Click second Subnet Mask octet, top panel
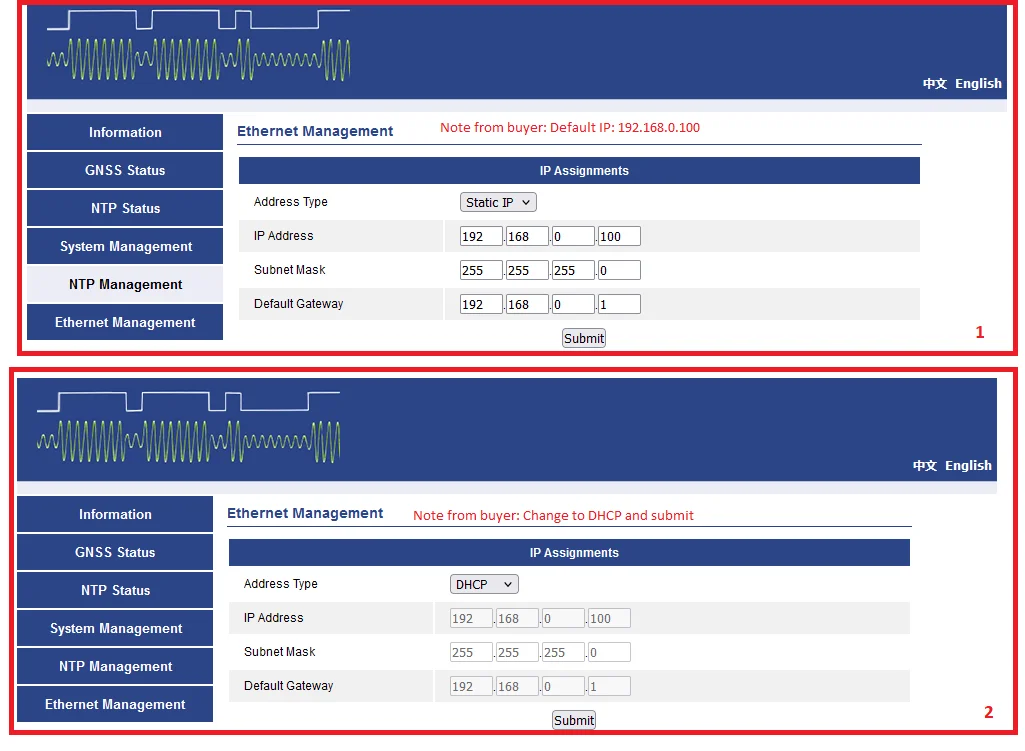The width and height of the screenshot is (1025, 751). point(527,271)
